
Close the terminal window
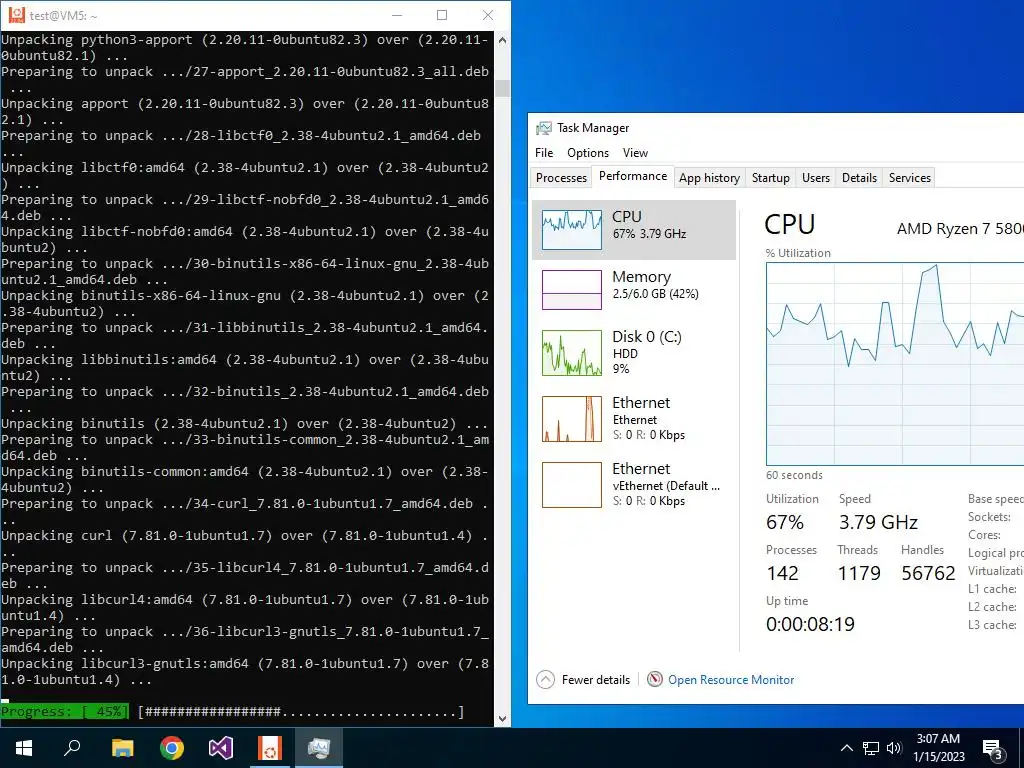coord(488,15)
